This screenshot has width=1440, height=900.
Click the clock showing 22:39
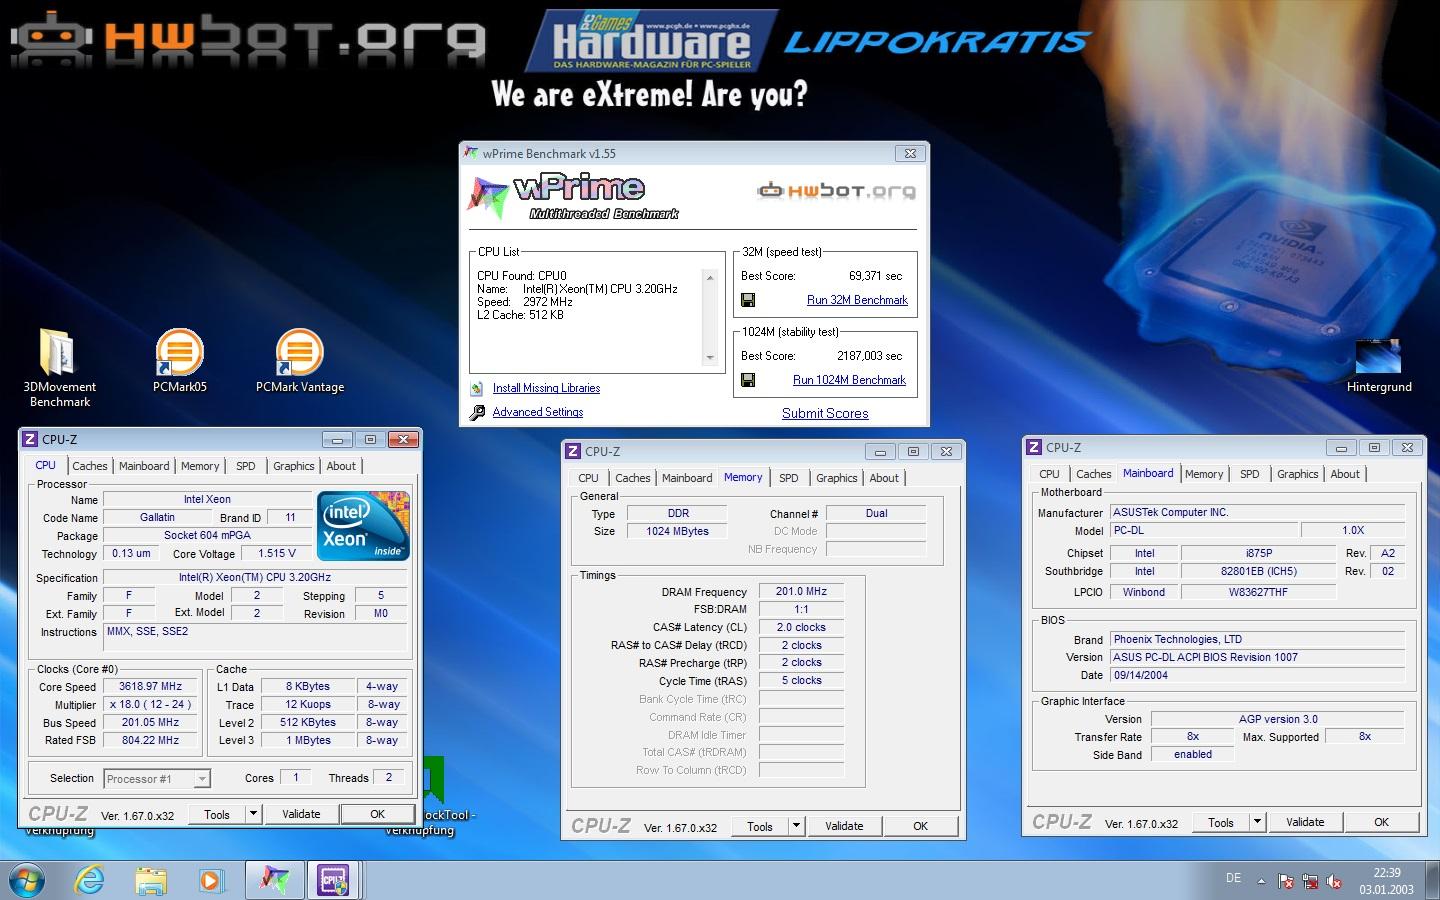tap(1386, 873)
